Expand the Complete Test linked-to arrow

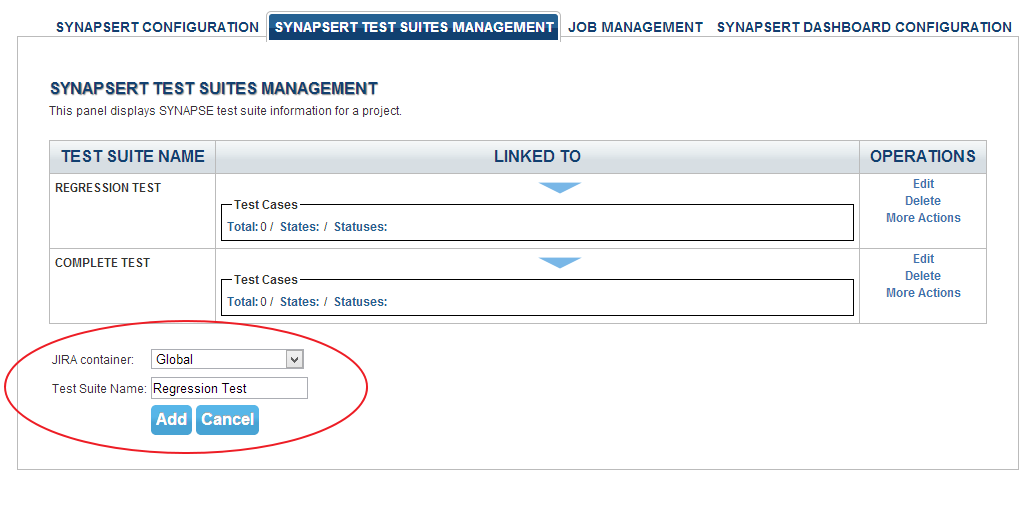[x=560, y=263]
